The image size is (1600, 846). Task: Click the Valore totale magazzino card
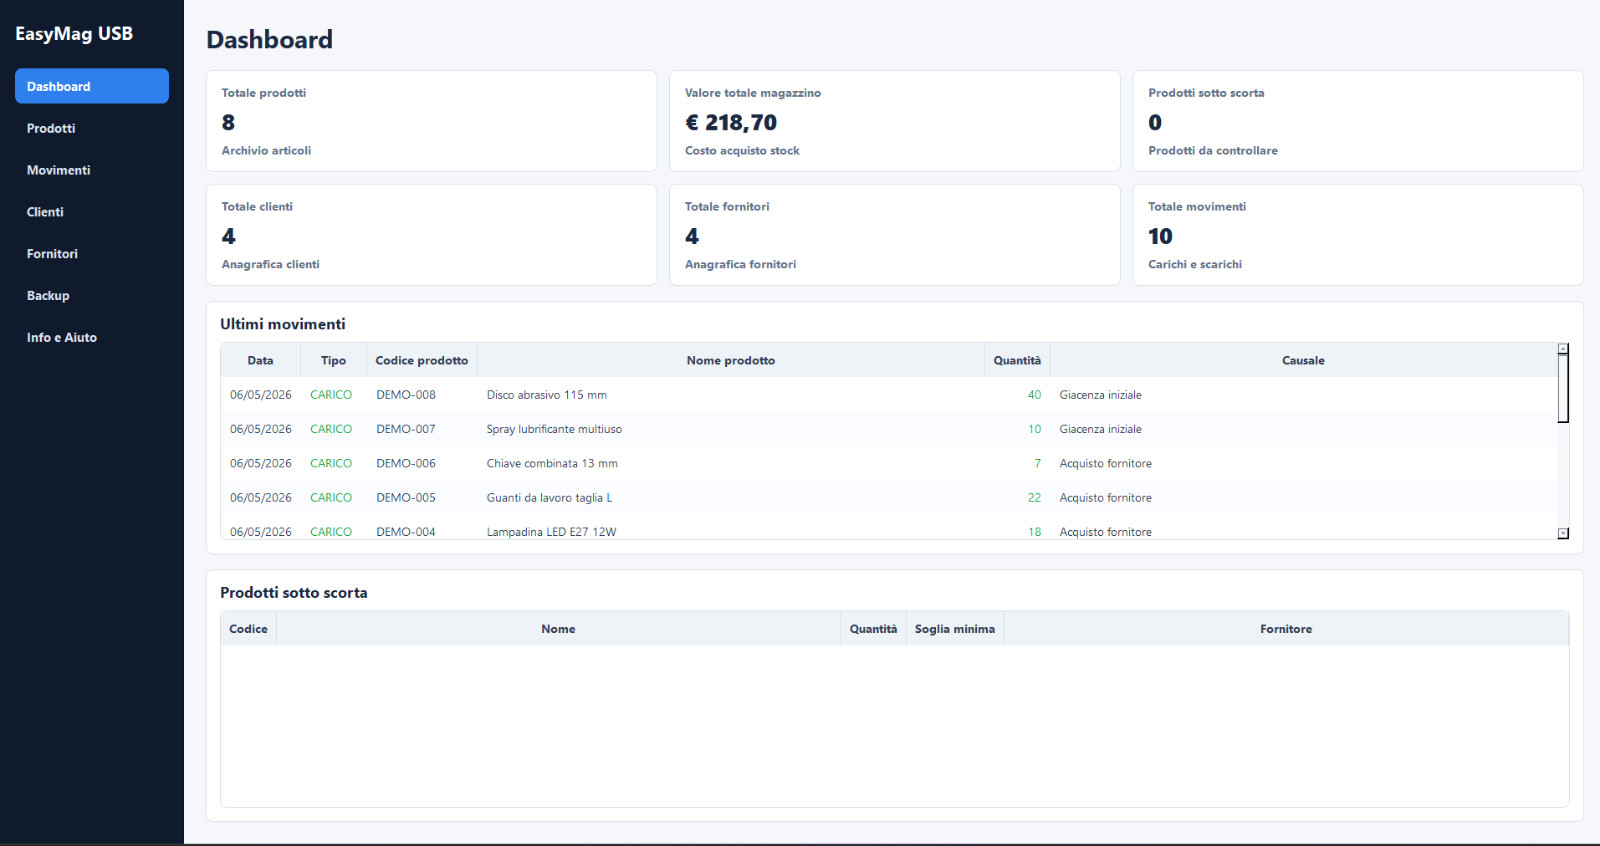pyautogui.click(x=895, y=121)
